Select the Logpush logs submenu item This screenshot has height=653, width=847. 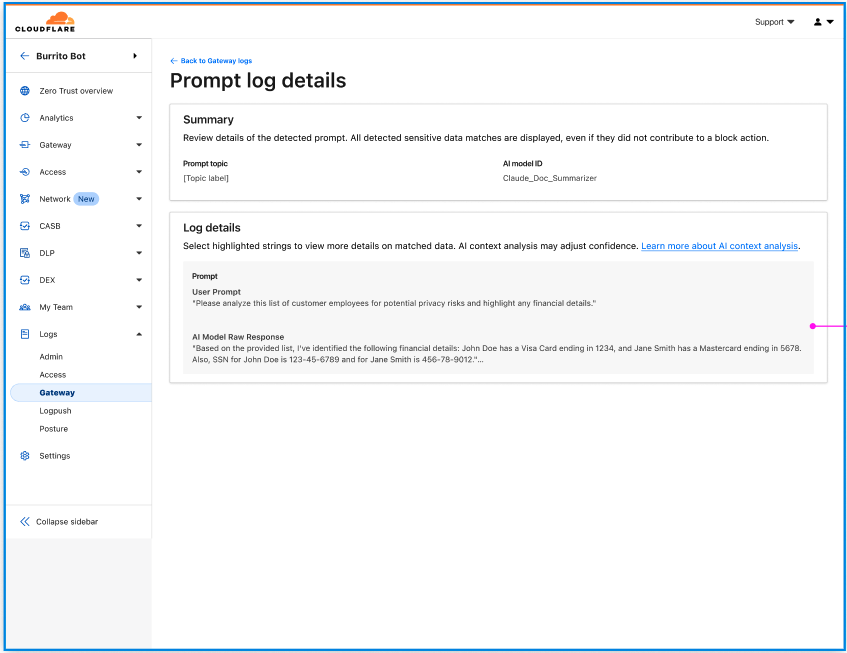coord(55,411)
